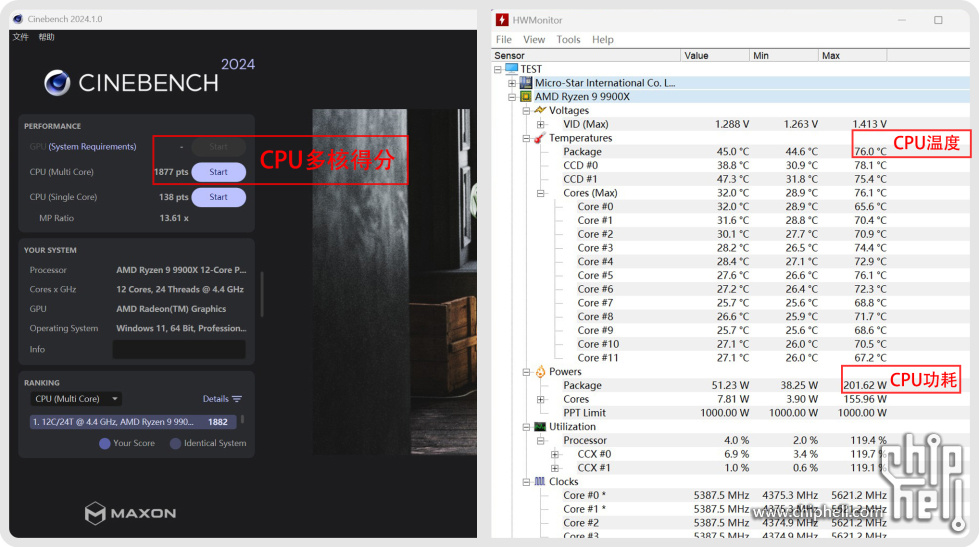This screenshot has height=547, width=979.
Task: Click the Utilization monitor icon
Action: pyautogui.click(x=540, y=426)
